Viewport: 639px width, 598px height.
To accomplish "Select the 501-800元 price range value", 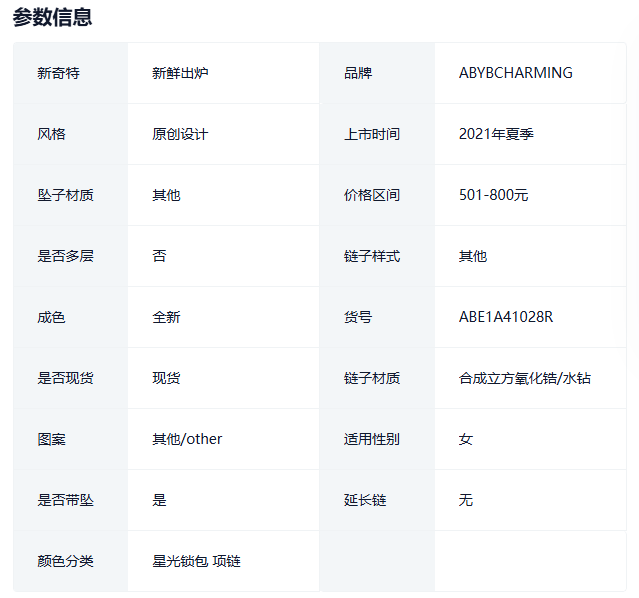I will tap(493, 195).
